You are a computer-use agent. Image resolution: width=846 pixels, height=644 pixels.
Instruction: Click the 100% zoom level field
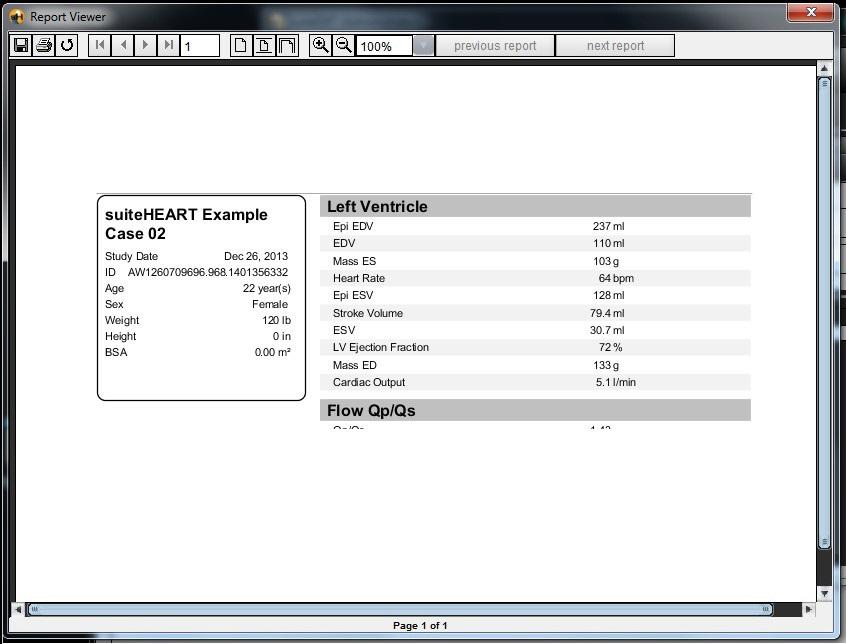coord(384,46)
